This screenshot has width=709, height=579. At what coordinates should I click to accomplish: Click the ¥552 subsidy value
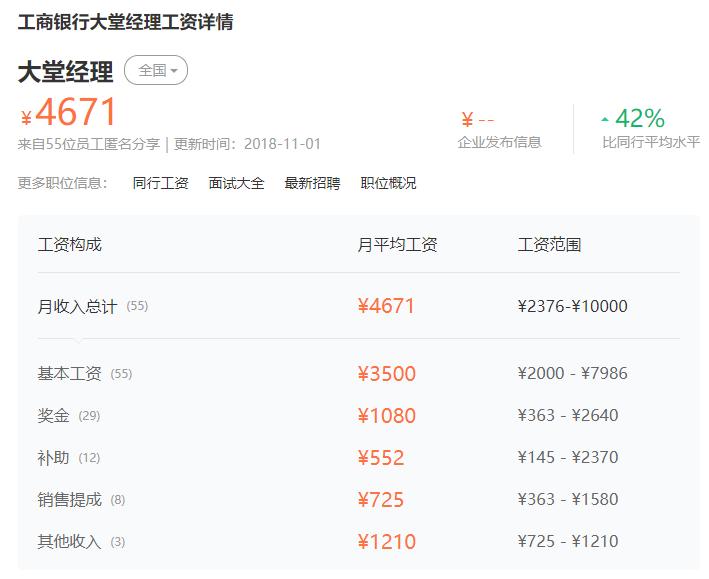coord(381,458)
